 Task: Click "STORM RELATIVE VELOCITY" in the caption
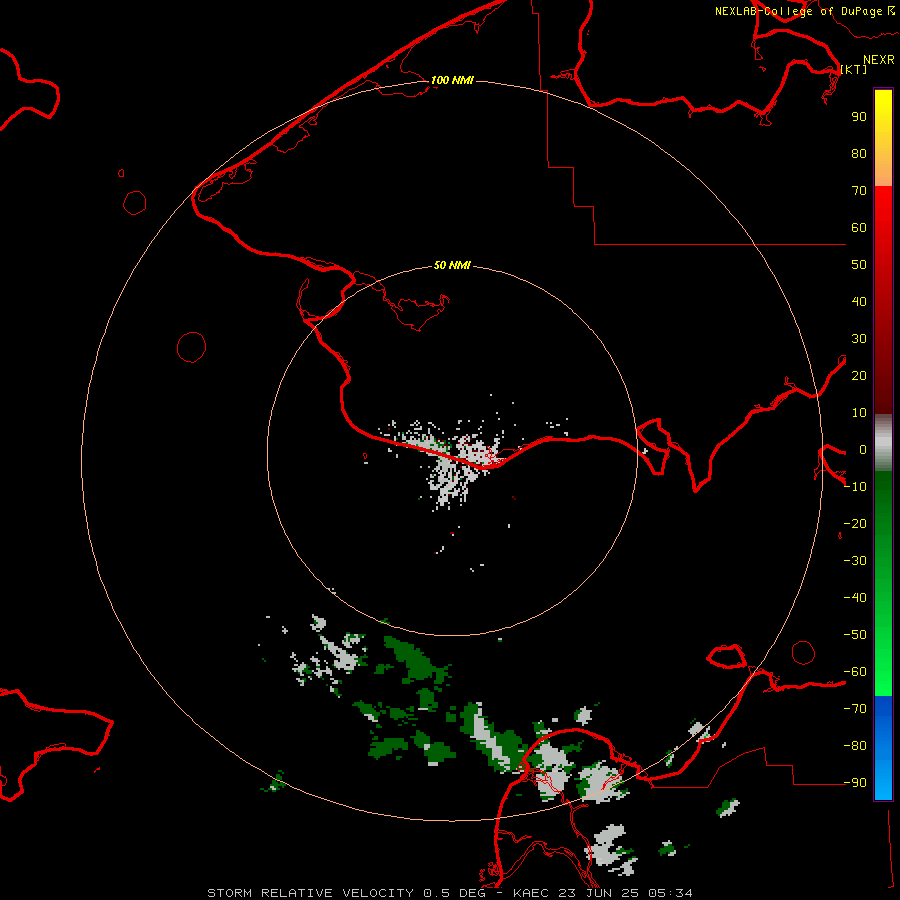click(x=310, y=893)
